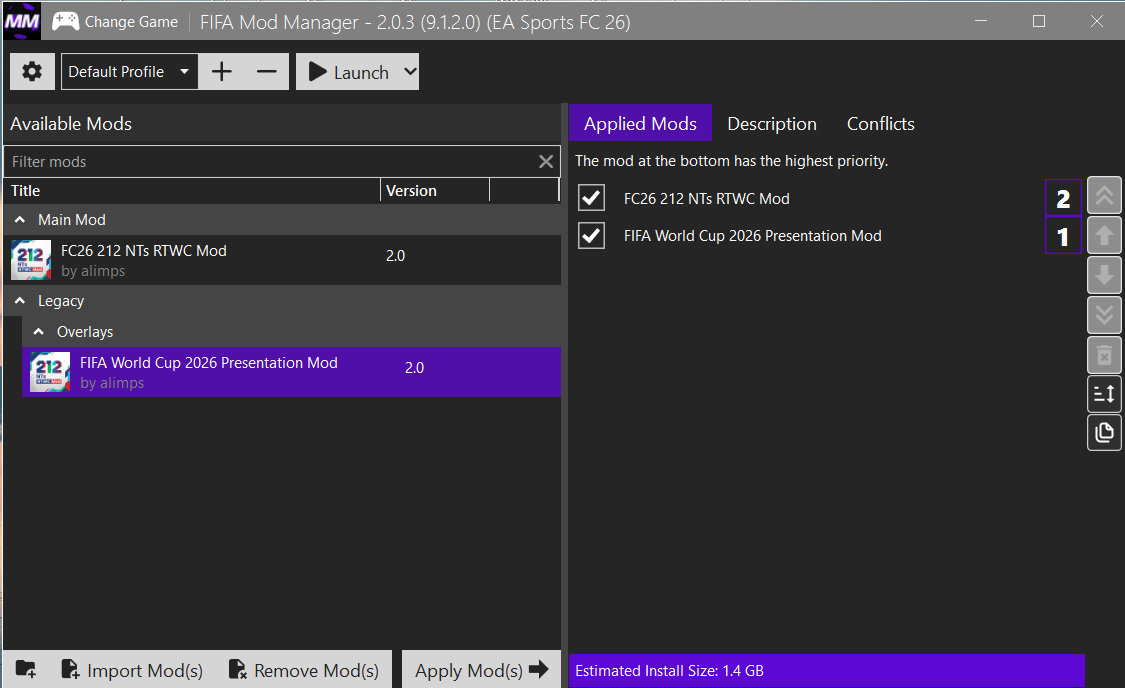
Task: Collapse the Main Mod group
Action: click(x=20, y=220)
